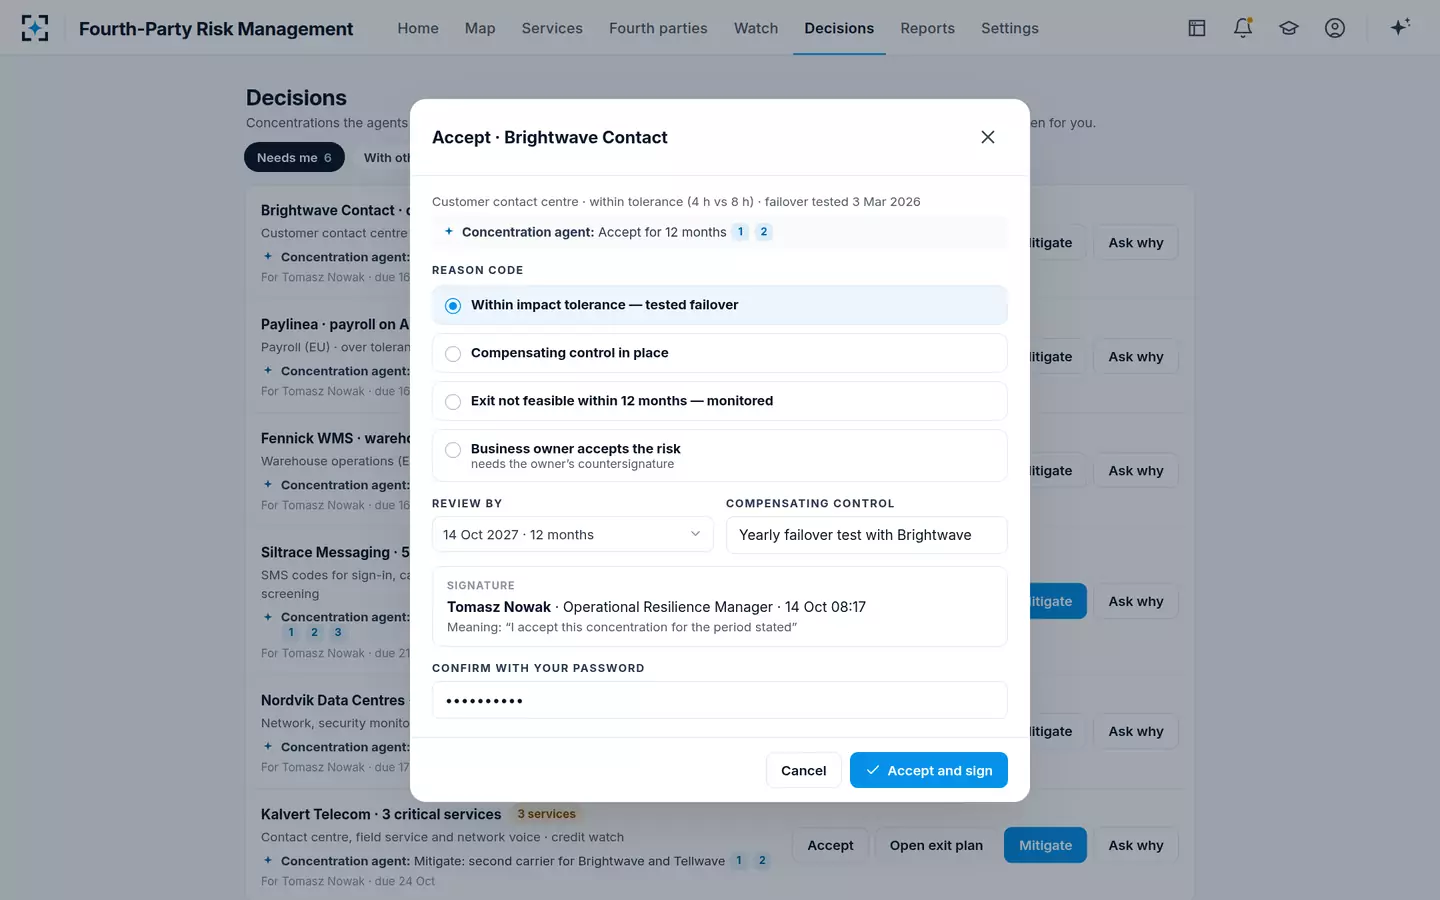
Task: Cancel the accept dialog
Action: pyautogui.click(x=804, y=770)
